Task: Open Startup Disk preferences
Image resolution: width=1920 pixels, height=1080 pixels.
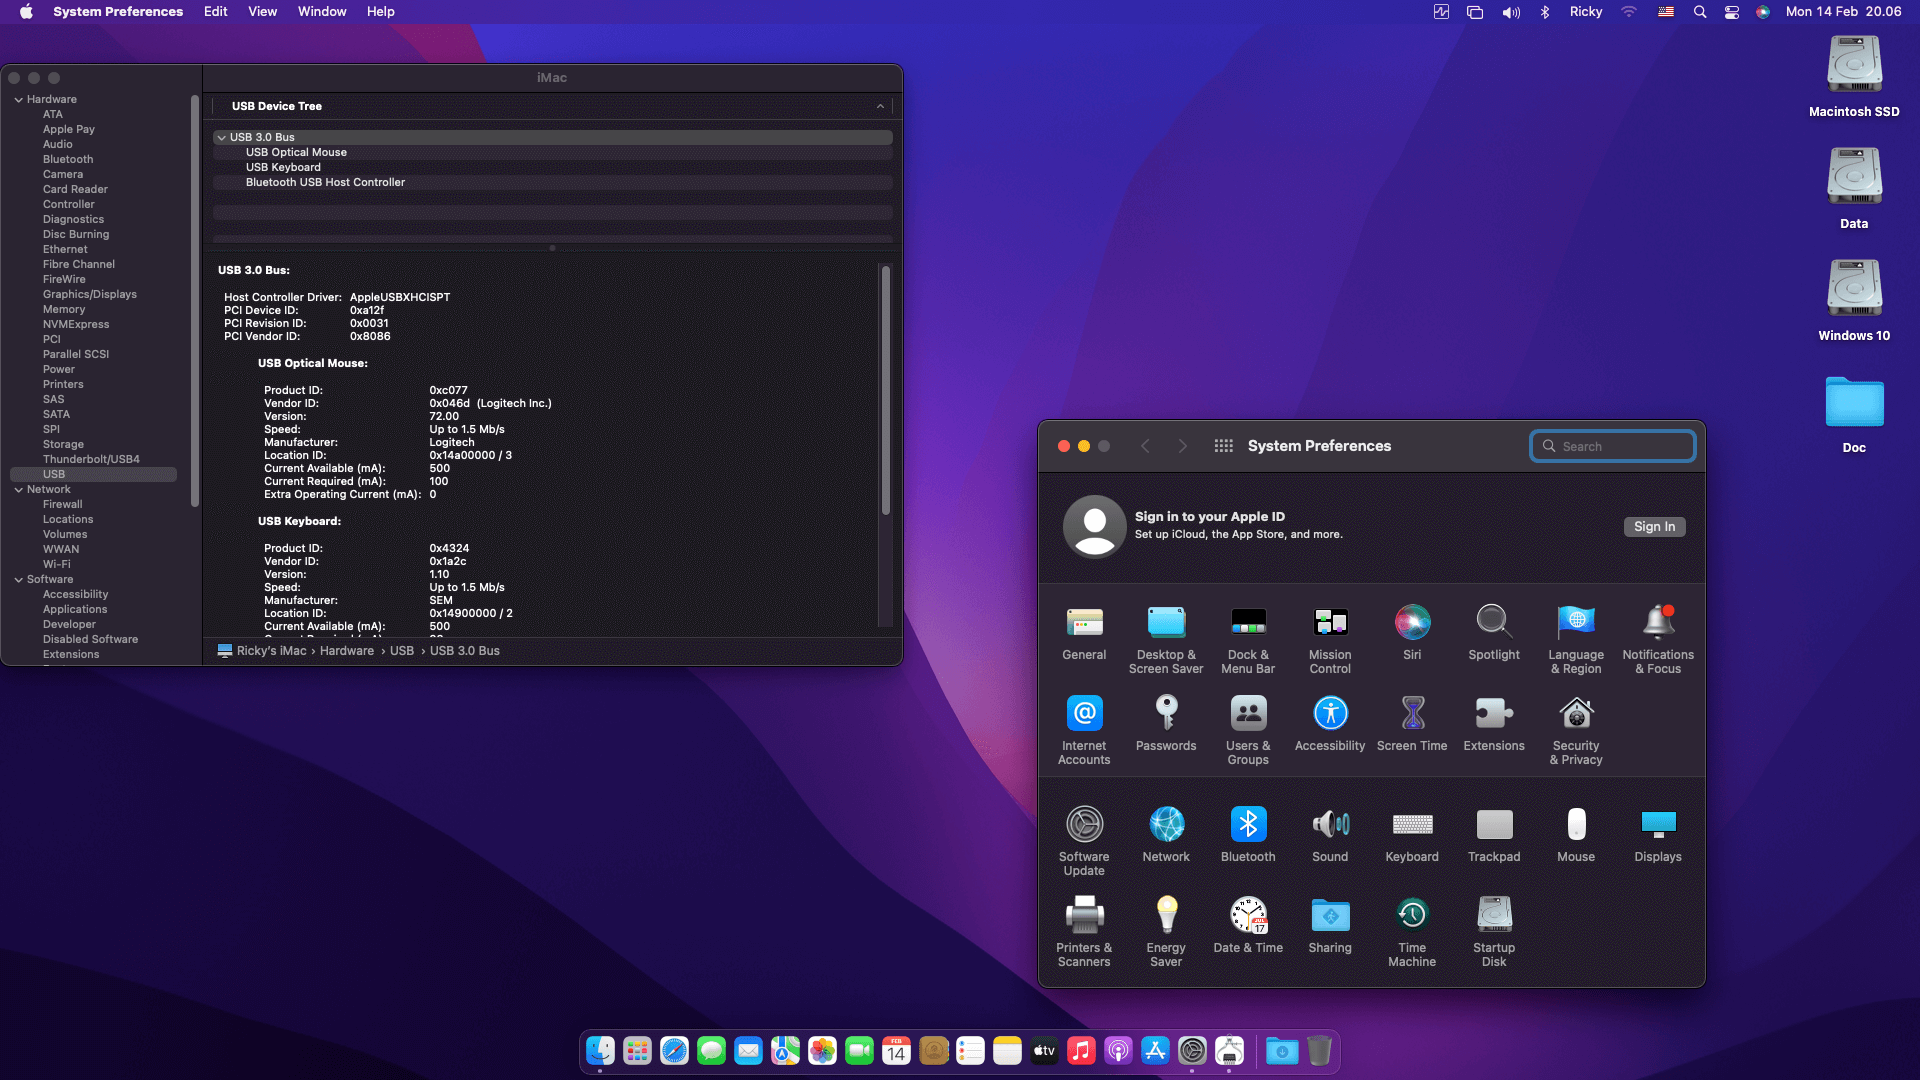Action: [1494, 933]
